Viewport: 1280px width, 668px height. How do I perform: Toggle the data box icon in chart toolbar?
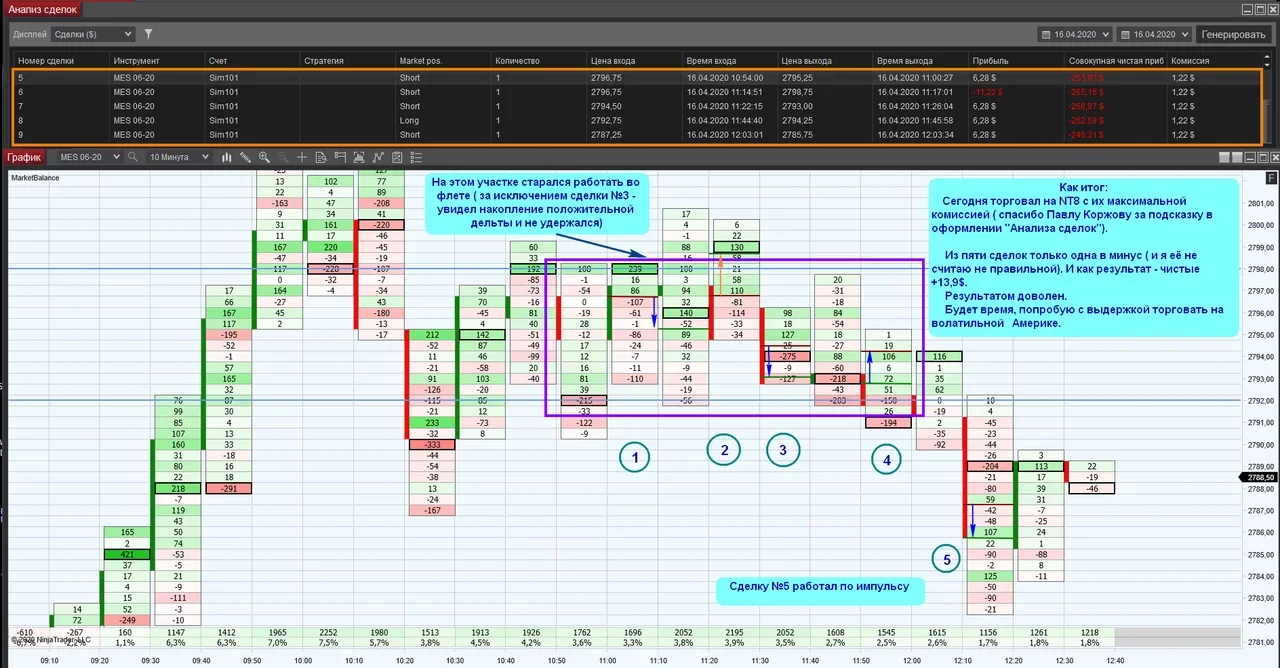(321, 157)
